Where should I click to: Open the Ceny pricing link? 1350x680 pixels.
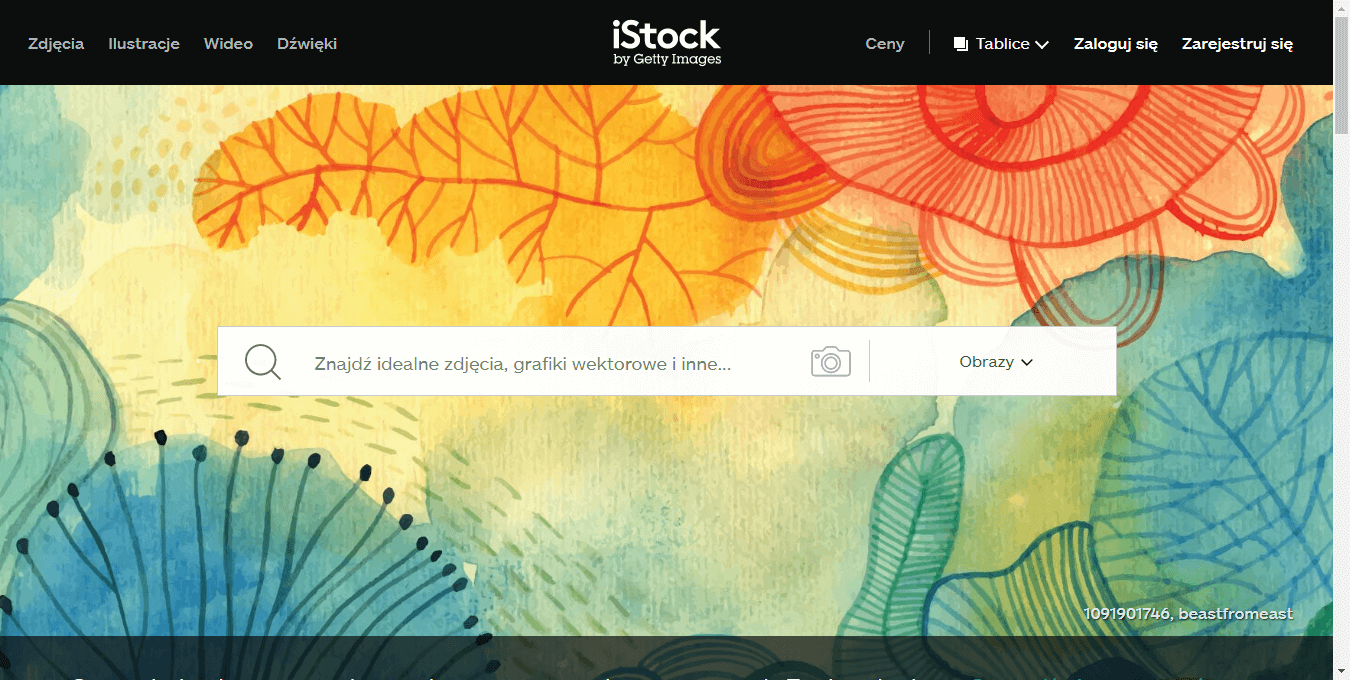point(885,44)
